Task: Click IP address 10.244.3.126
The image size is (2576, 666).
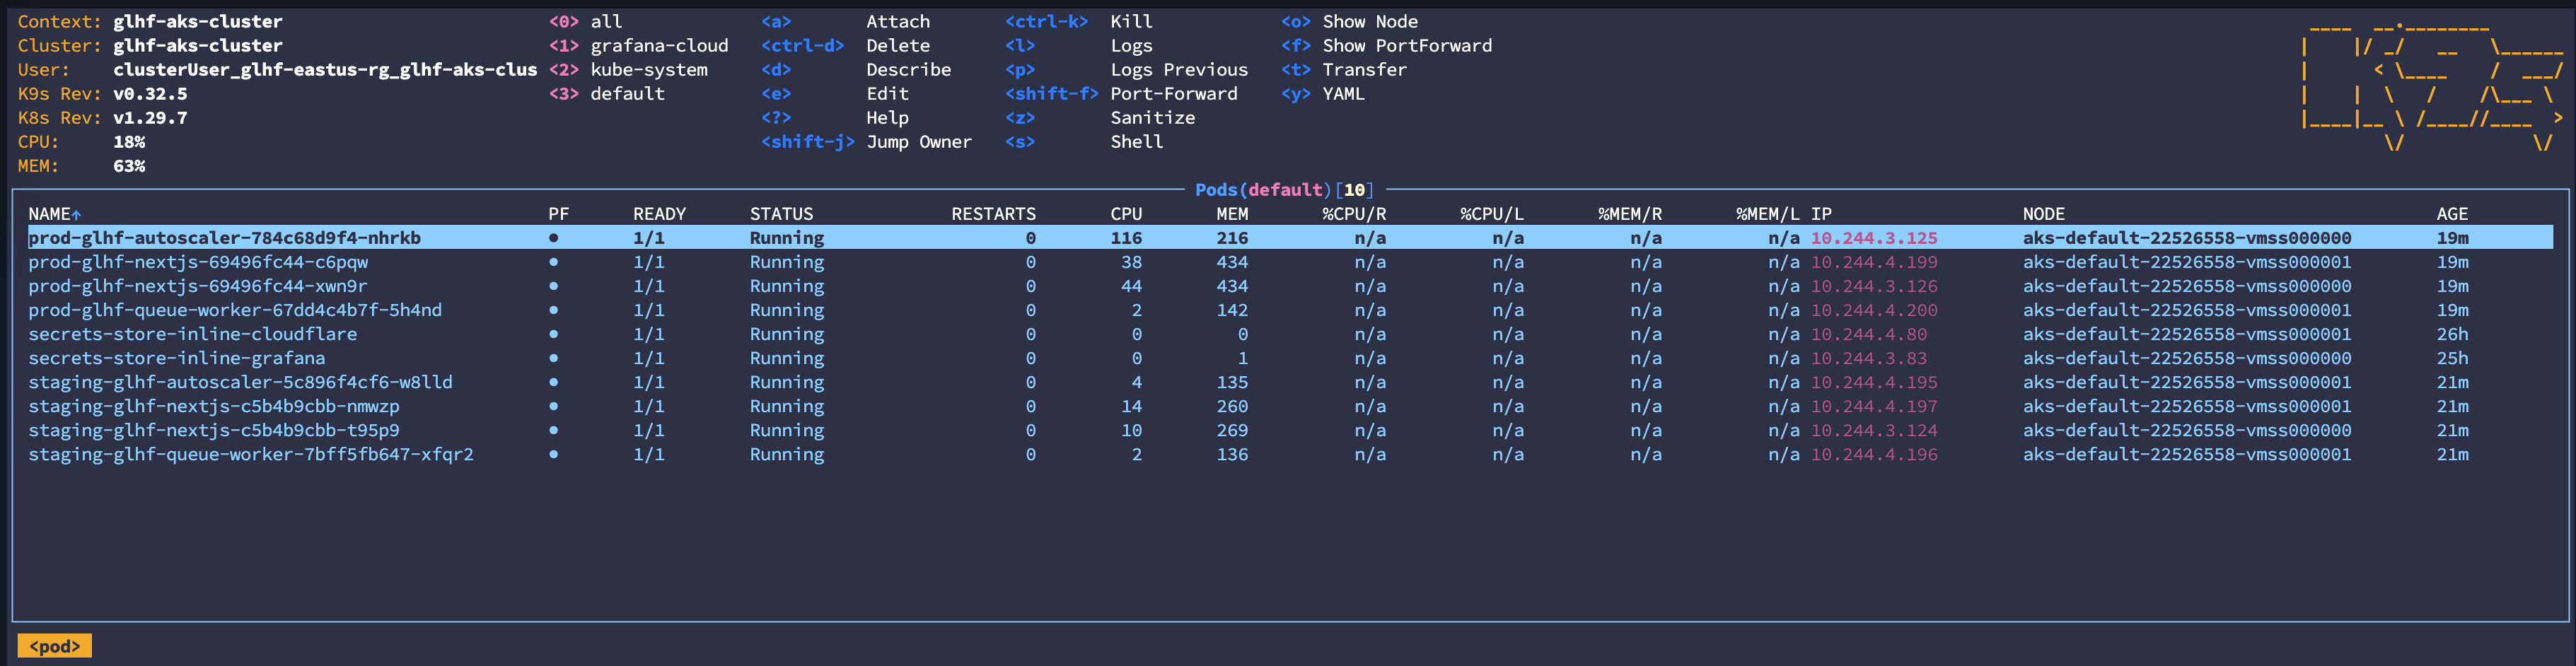Action: 1873,286
